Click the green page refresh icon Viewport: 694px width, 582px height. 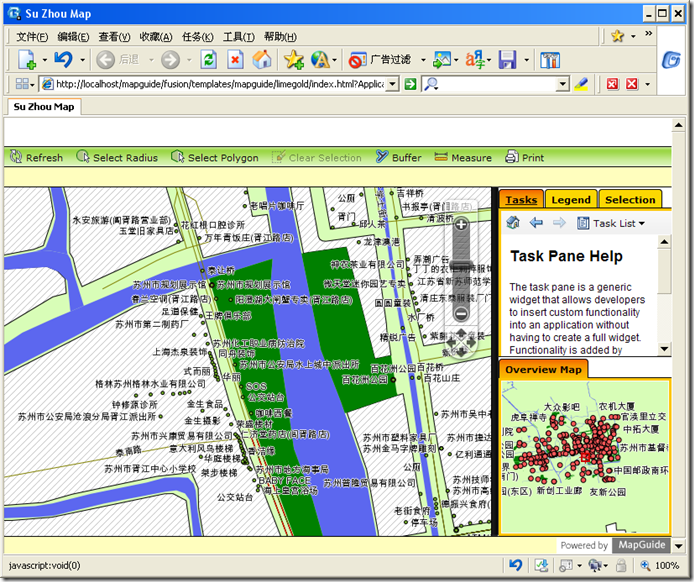point(208,60)
